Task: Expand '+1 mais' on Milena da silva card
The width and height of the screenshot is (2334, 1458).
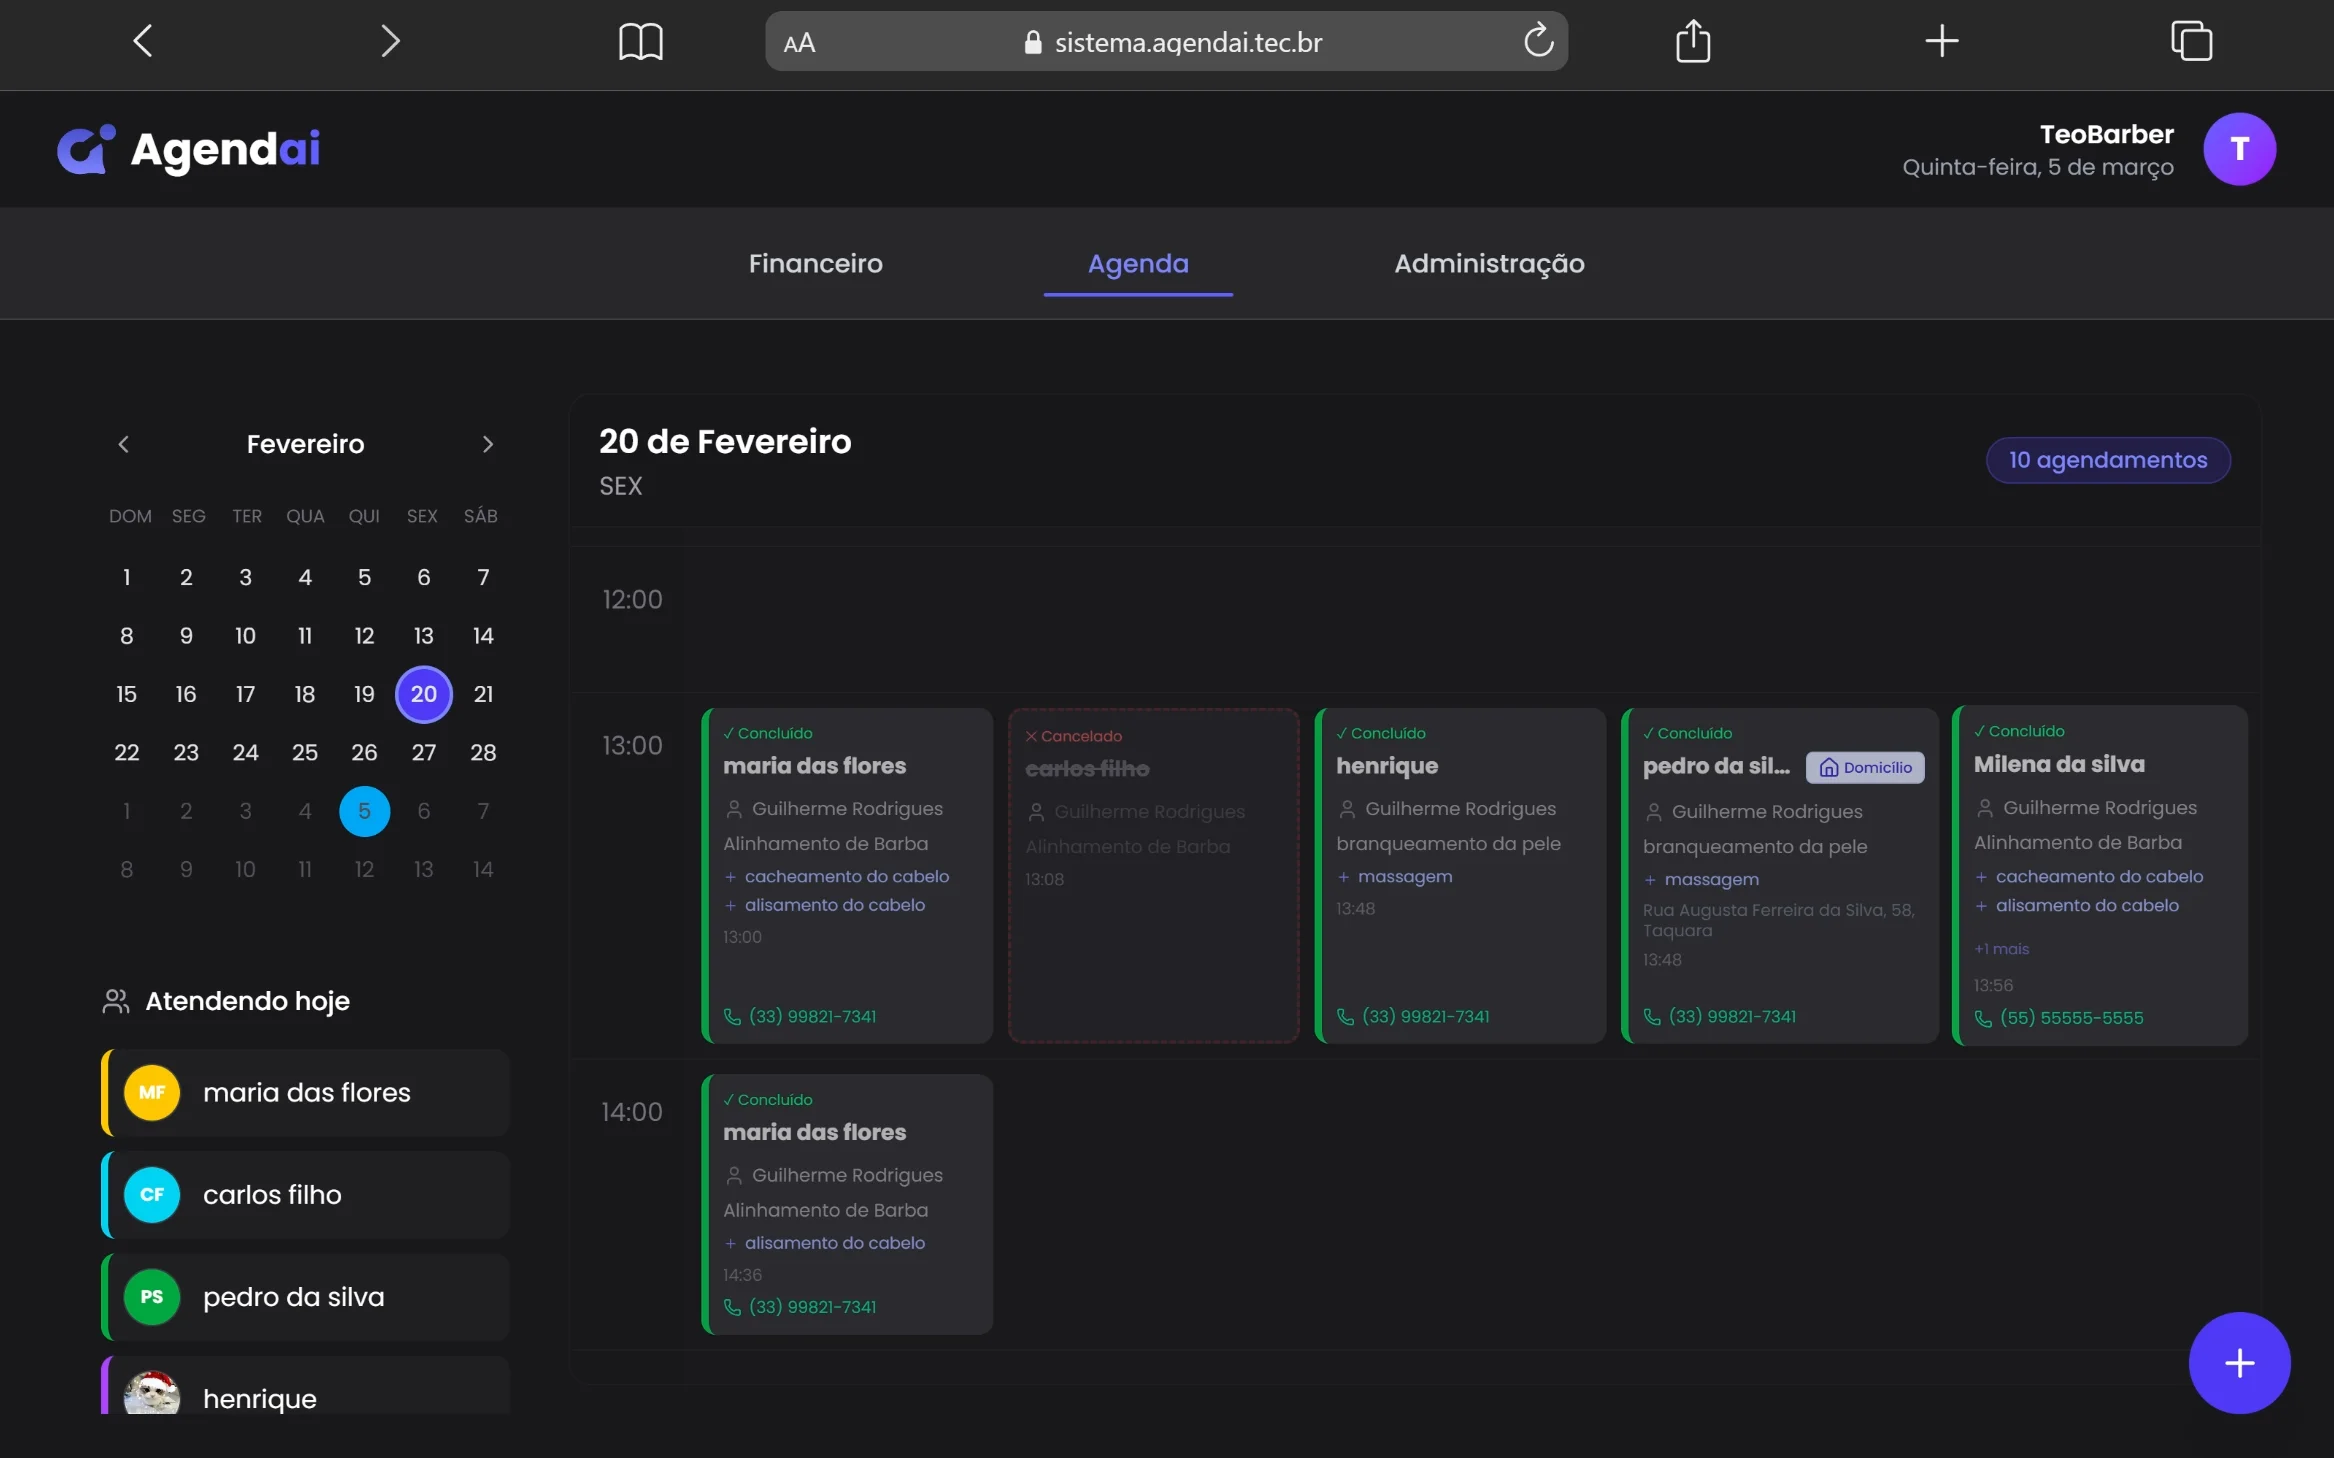Action: [2002, 949]
